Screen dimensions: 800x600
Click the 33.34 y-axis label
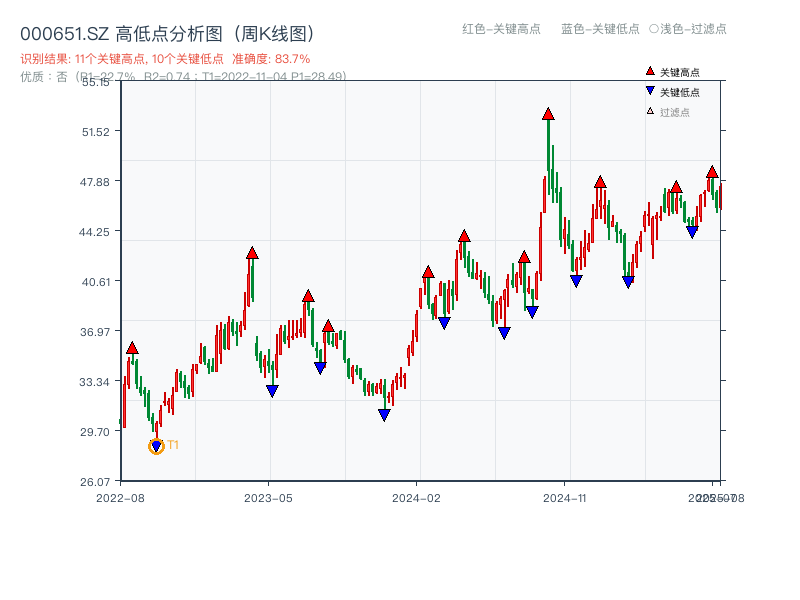(x=94, y=382)
